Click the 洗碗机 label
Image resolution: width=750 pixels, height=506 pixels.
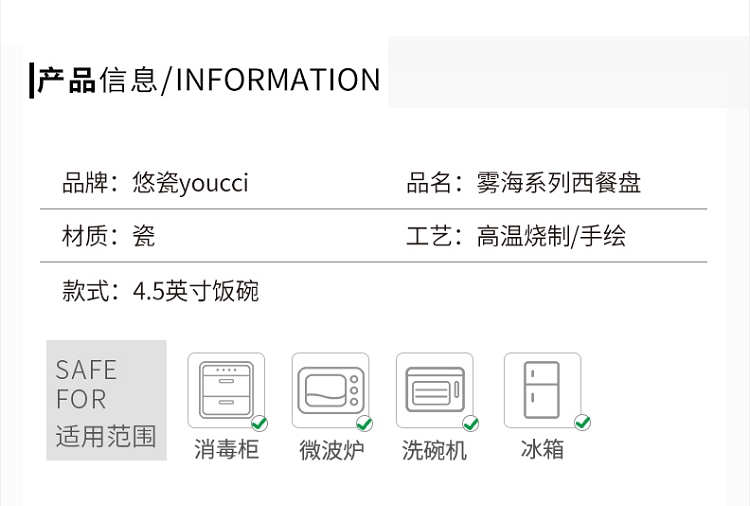(x=434, y=450)
